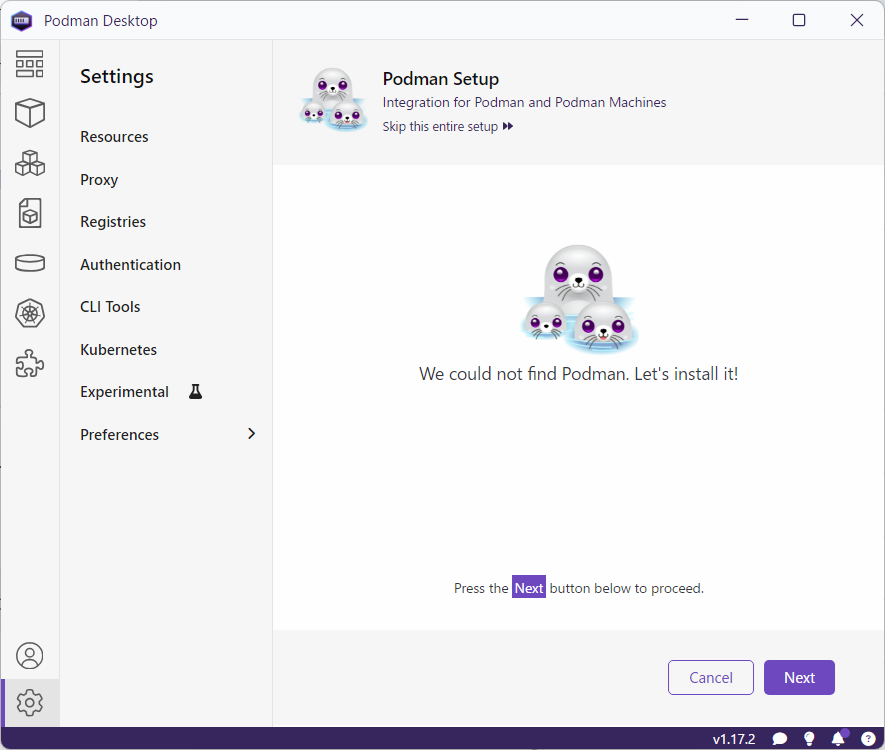Open the Volumes disk icon

pos(30,263)
